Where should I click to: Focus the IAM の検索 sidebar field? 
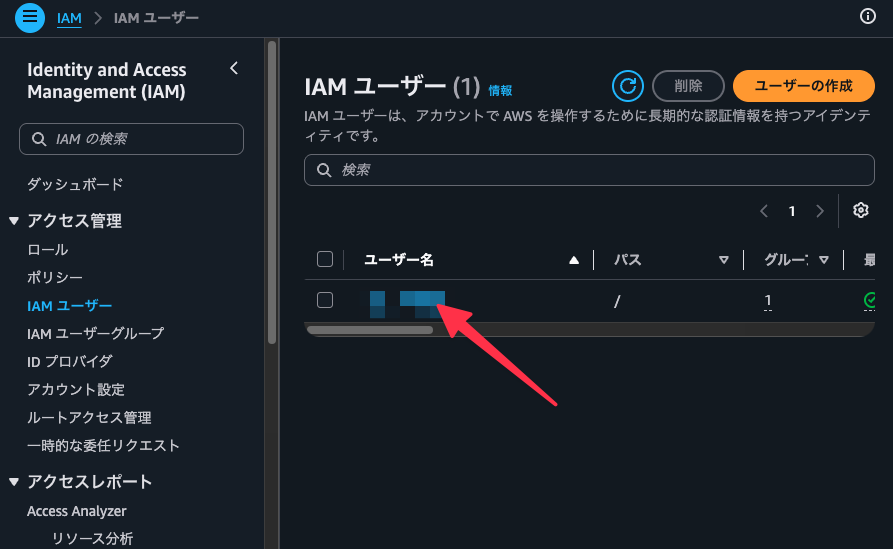pos(132,139)
